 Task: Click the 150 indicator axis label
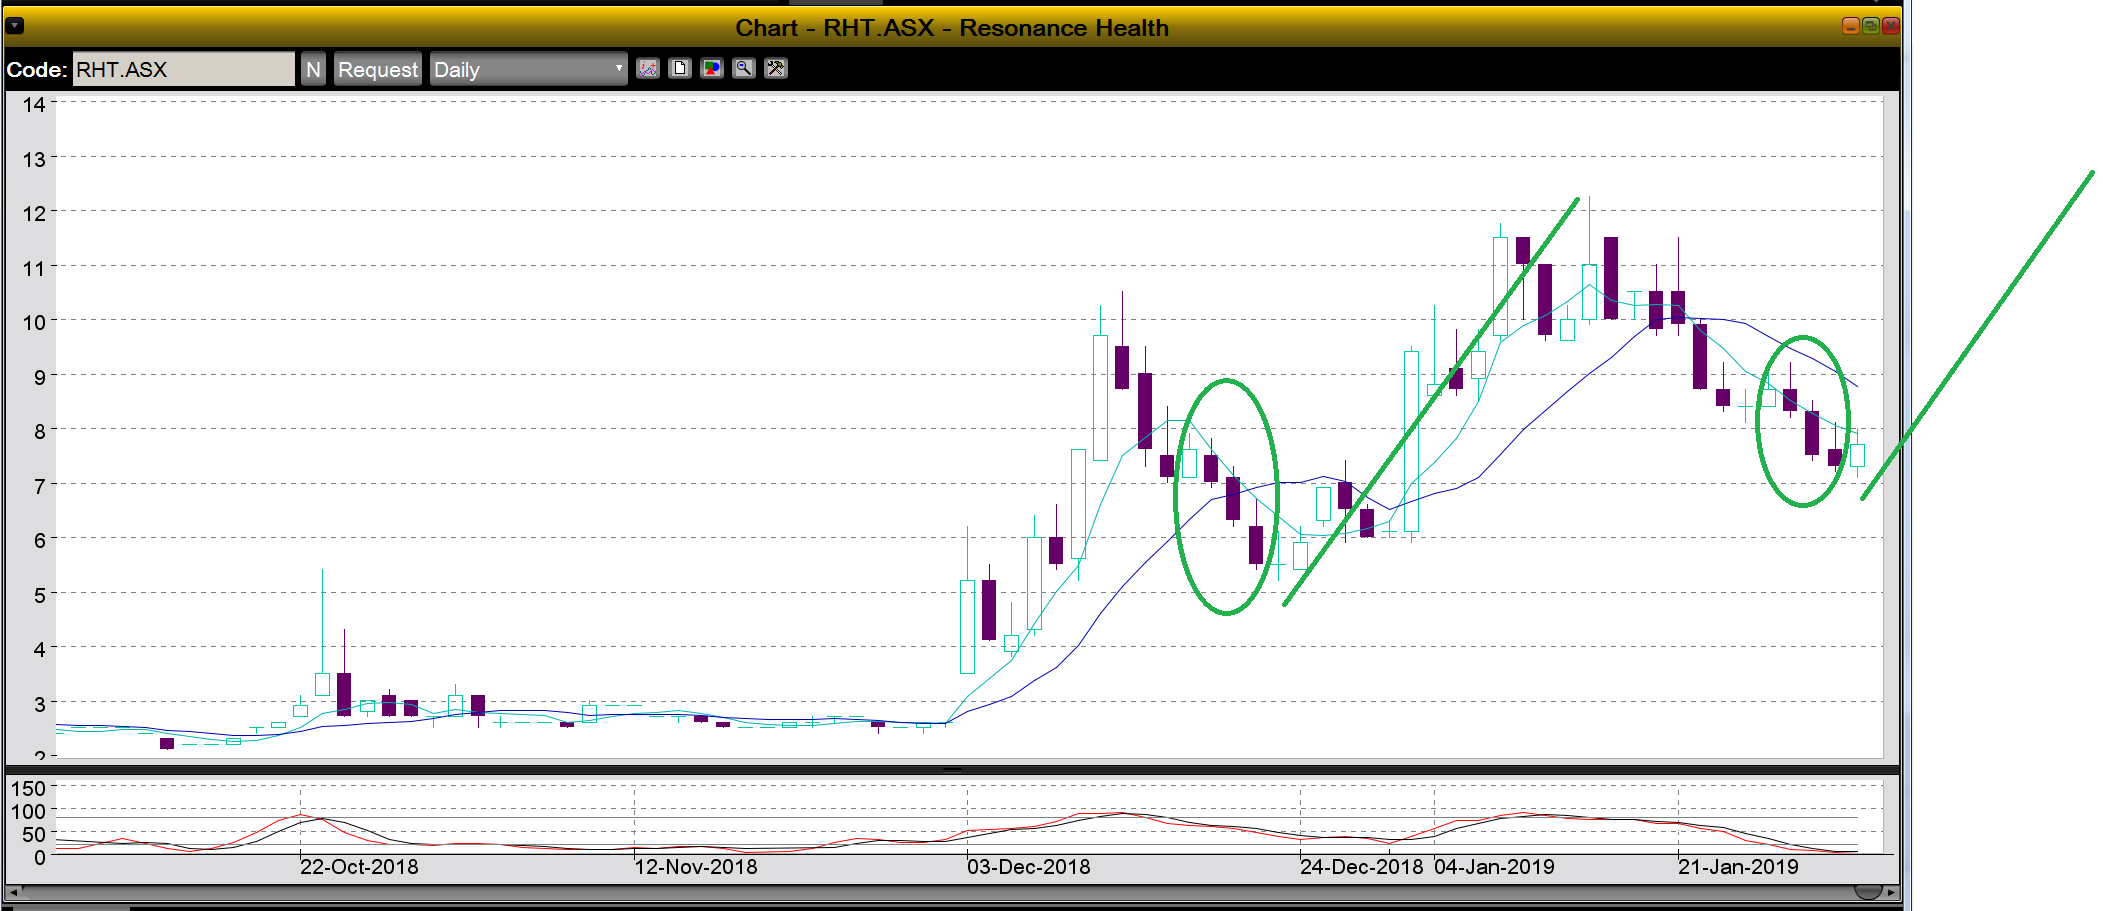pyautogui.click(x=28, y=789)
